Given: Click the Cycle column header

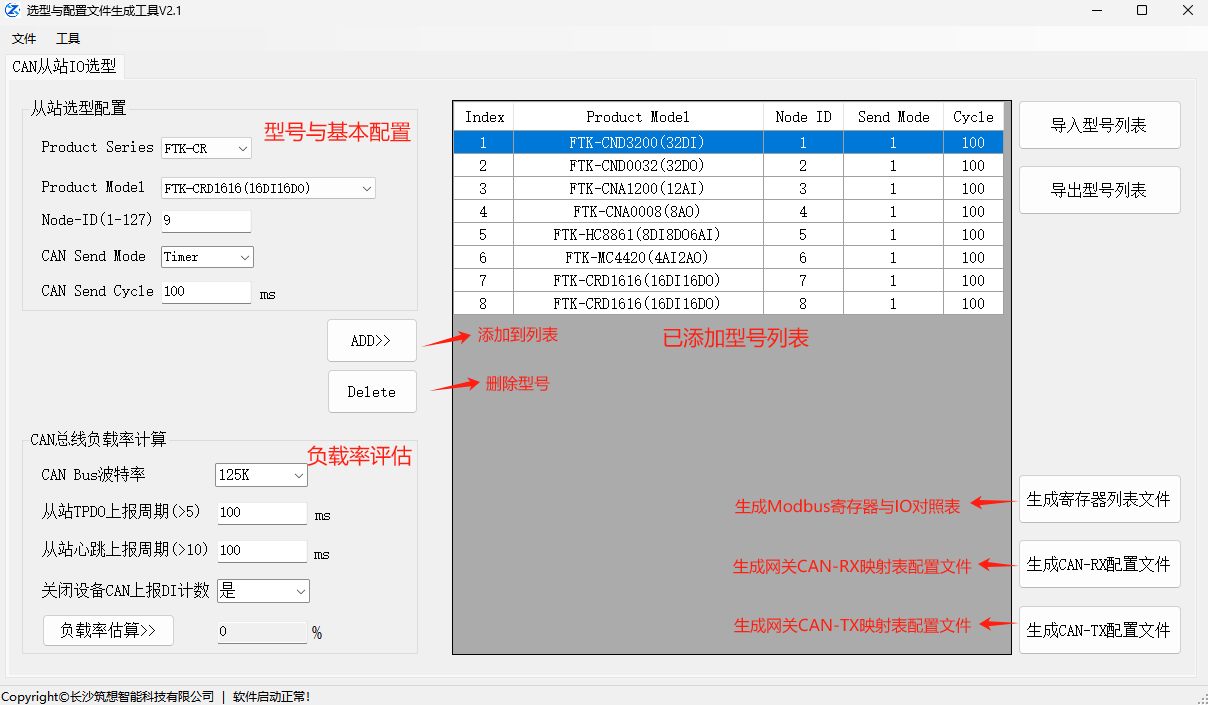Looking at the screenshot, I should (973, 117).
